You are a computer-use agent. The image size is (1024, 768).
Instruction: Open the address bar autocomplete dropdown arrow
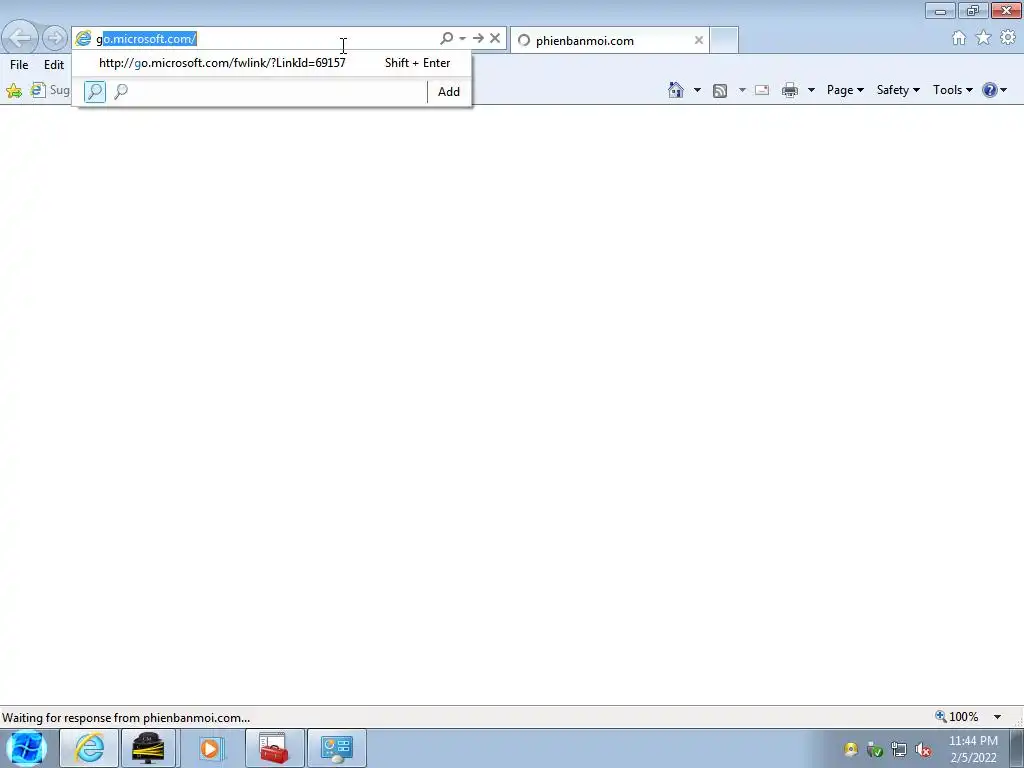462,39
